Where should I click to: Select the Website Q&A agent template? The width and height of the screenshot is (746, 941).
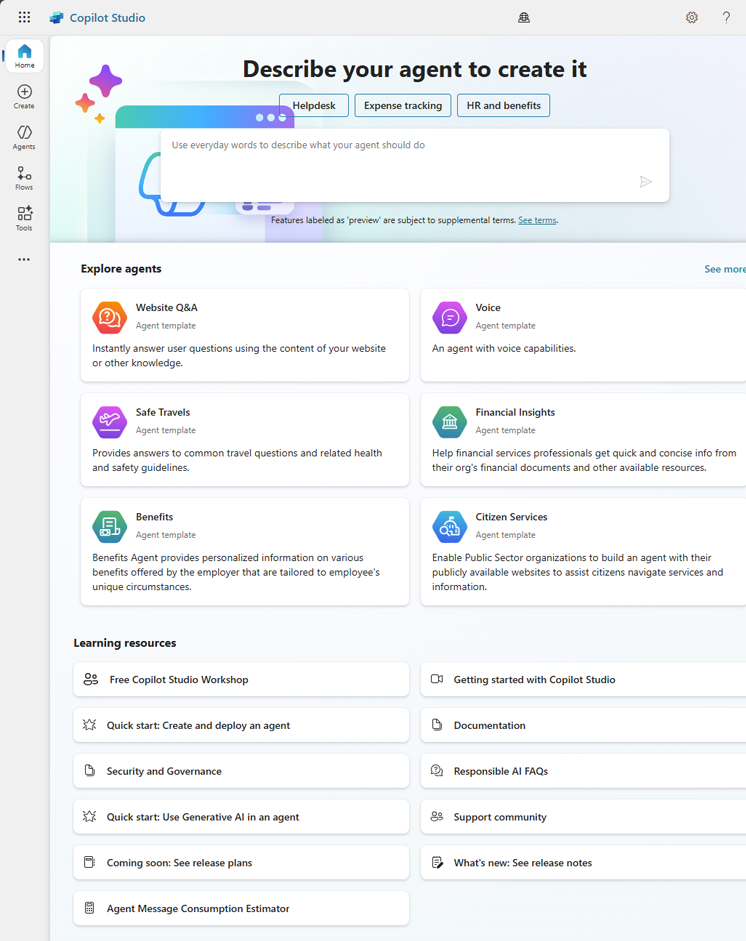pos(245,335)
